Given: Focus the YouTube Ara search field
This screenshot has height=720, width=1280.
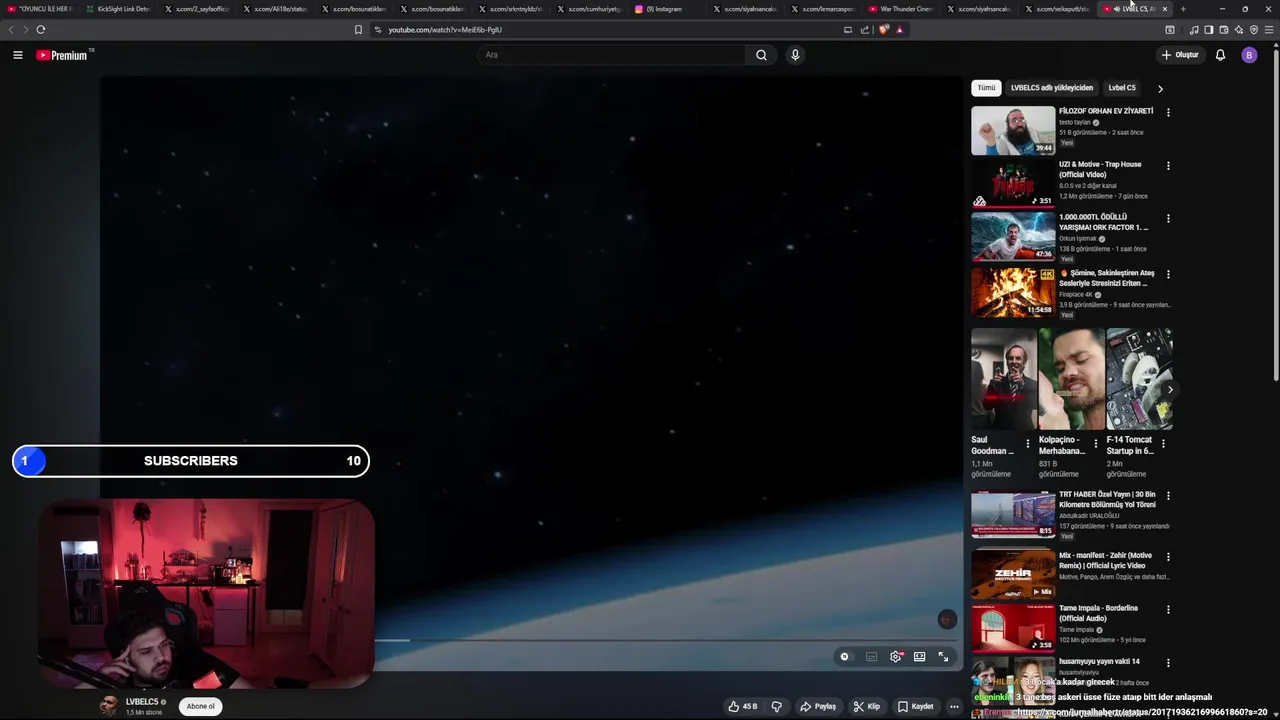Looking at the screenshot, I should coord(612,55).
